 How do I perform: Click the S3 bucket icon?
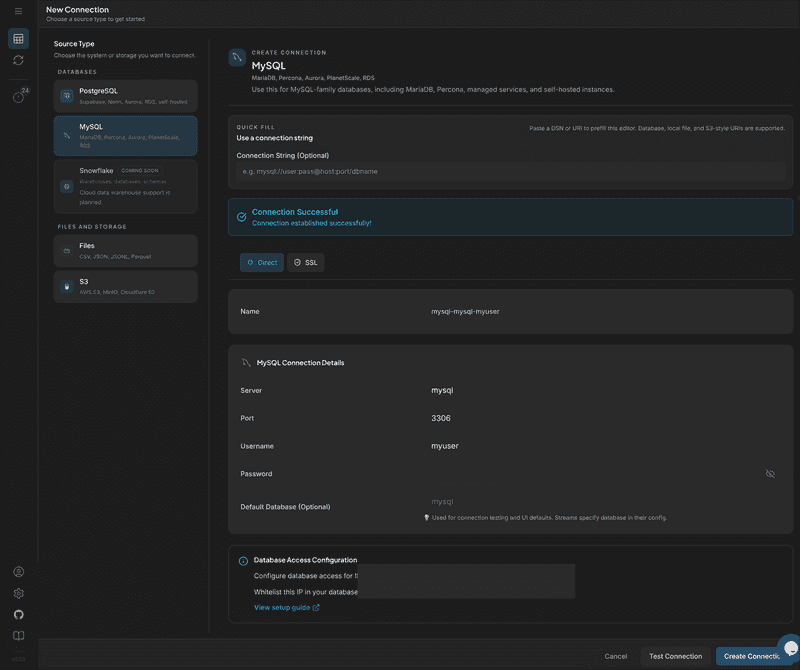coord(67,287)
